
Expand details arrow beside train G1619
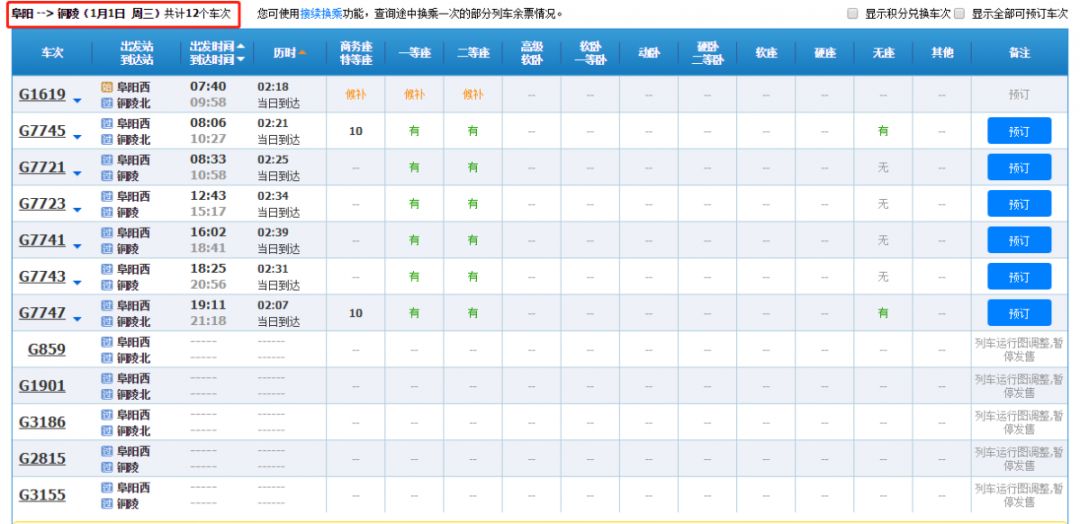point(77,101)
